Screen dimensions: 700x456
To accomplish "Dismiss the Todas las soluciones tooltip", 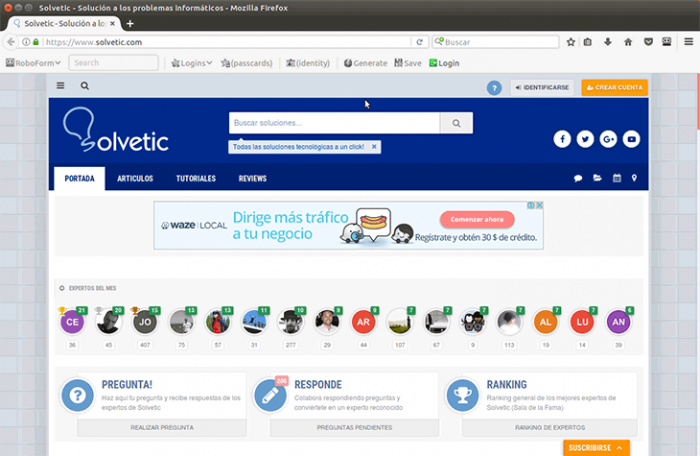I will tap(374, 146).
